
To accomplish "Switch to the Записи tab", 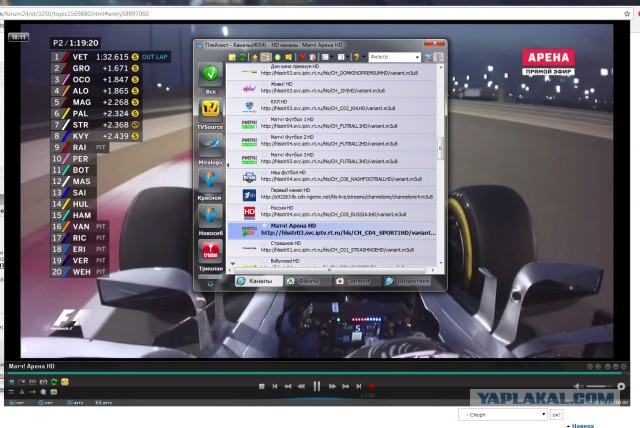I will click(x=358, y=281).
